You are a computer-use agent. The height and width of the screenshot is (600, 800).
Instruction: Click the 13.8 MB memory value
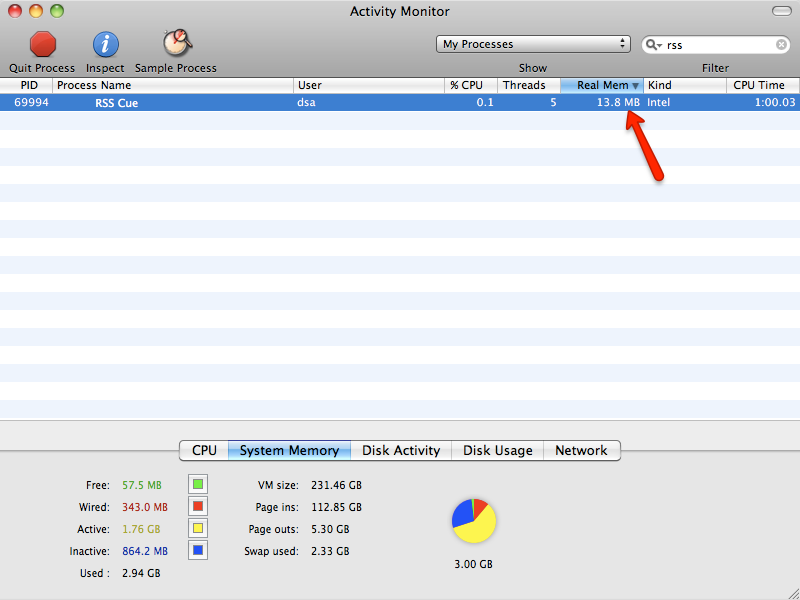(618, 103)
